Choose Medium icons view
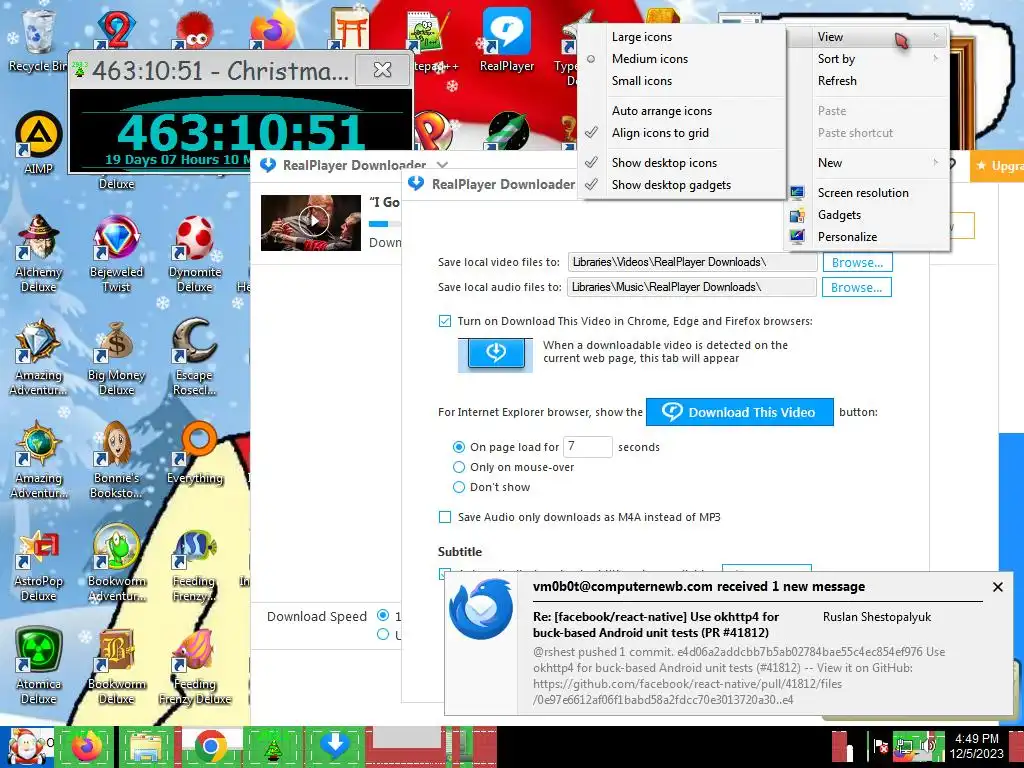Viewport: 1024px width, 768px height. coord(682,59)
